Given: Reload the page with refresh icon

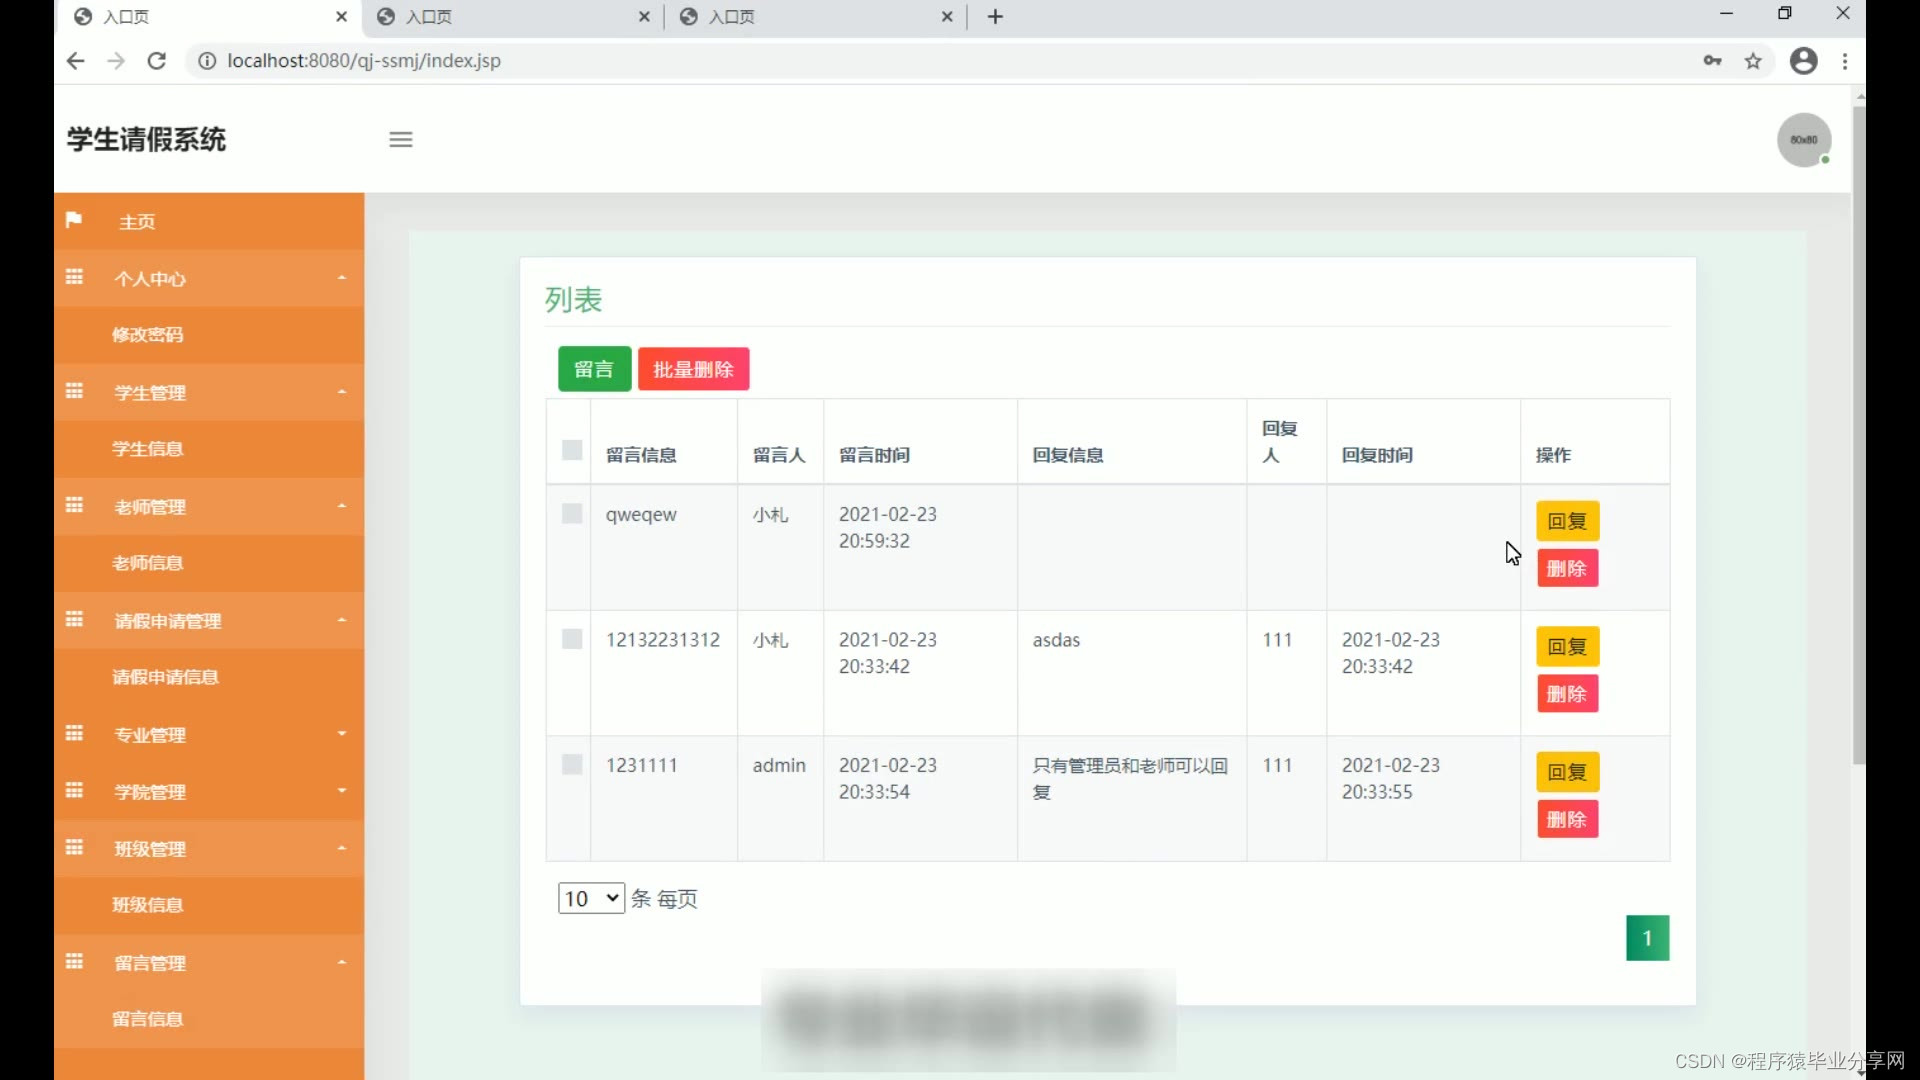Looking at the screenshot, I should [x=157, y=61].
